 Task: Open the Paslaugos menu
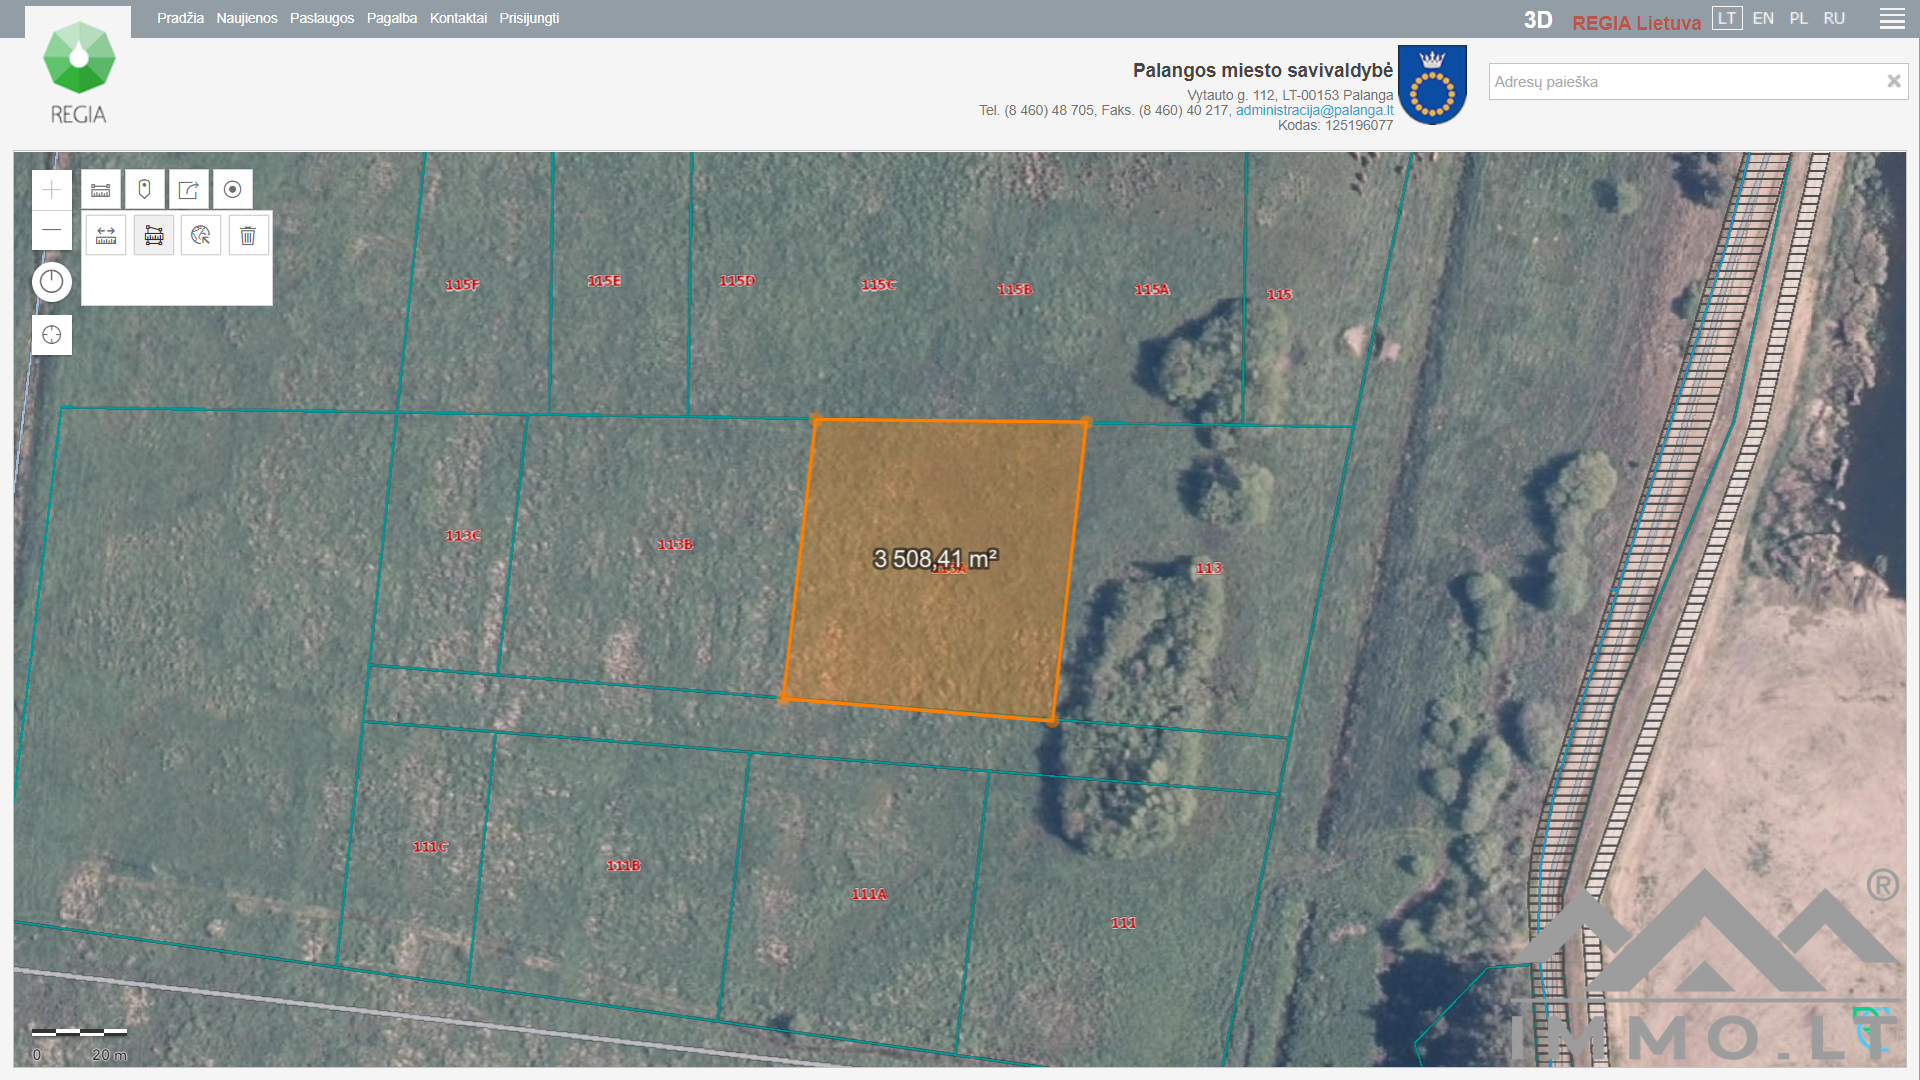pos(321,19)
